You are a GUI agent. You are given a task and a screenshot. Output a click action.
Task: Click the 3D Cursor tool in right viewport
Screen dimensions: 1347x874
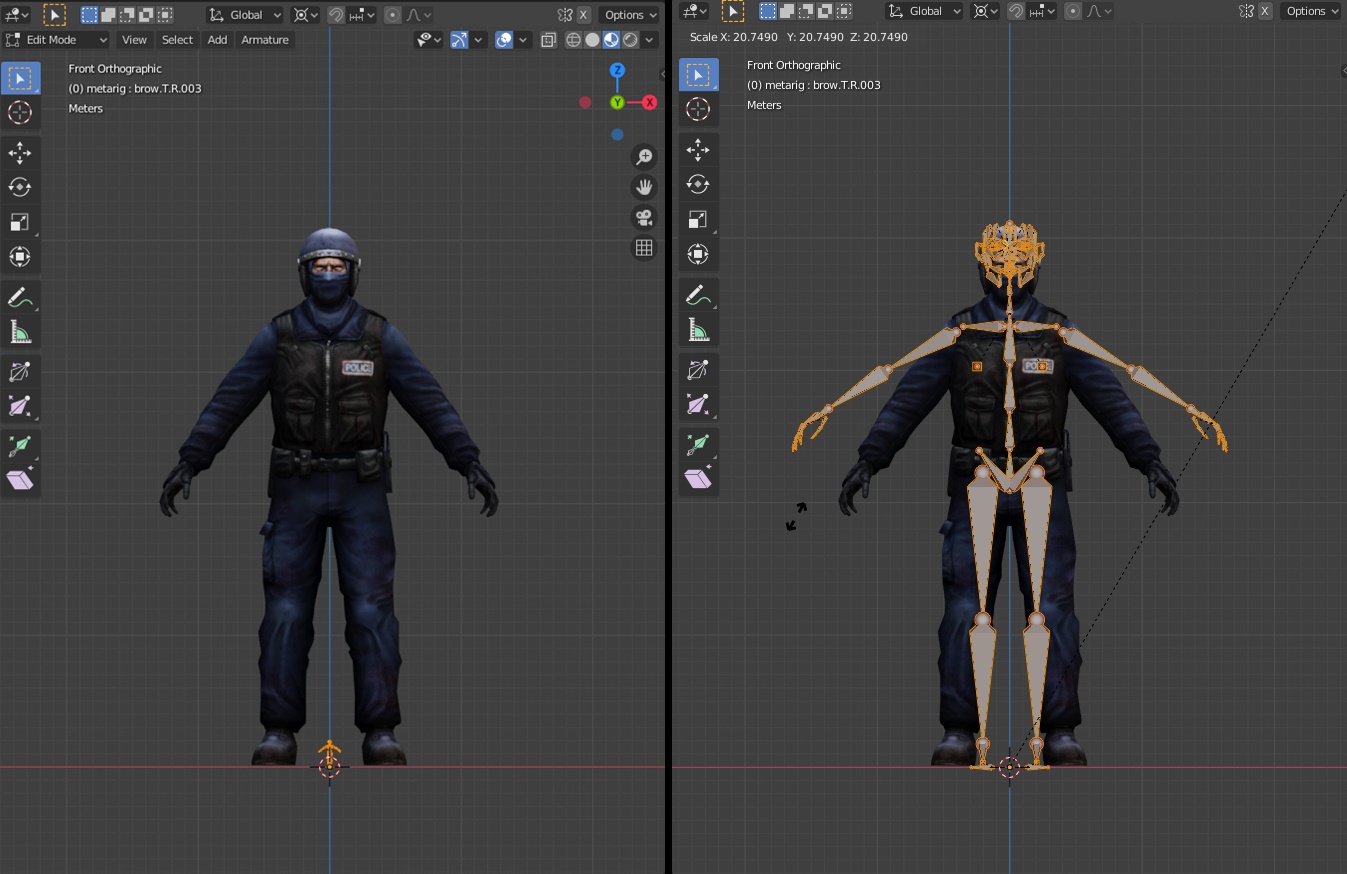698,109
